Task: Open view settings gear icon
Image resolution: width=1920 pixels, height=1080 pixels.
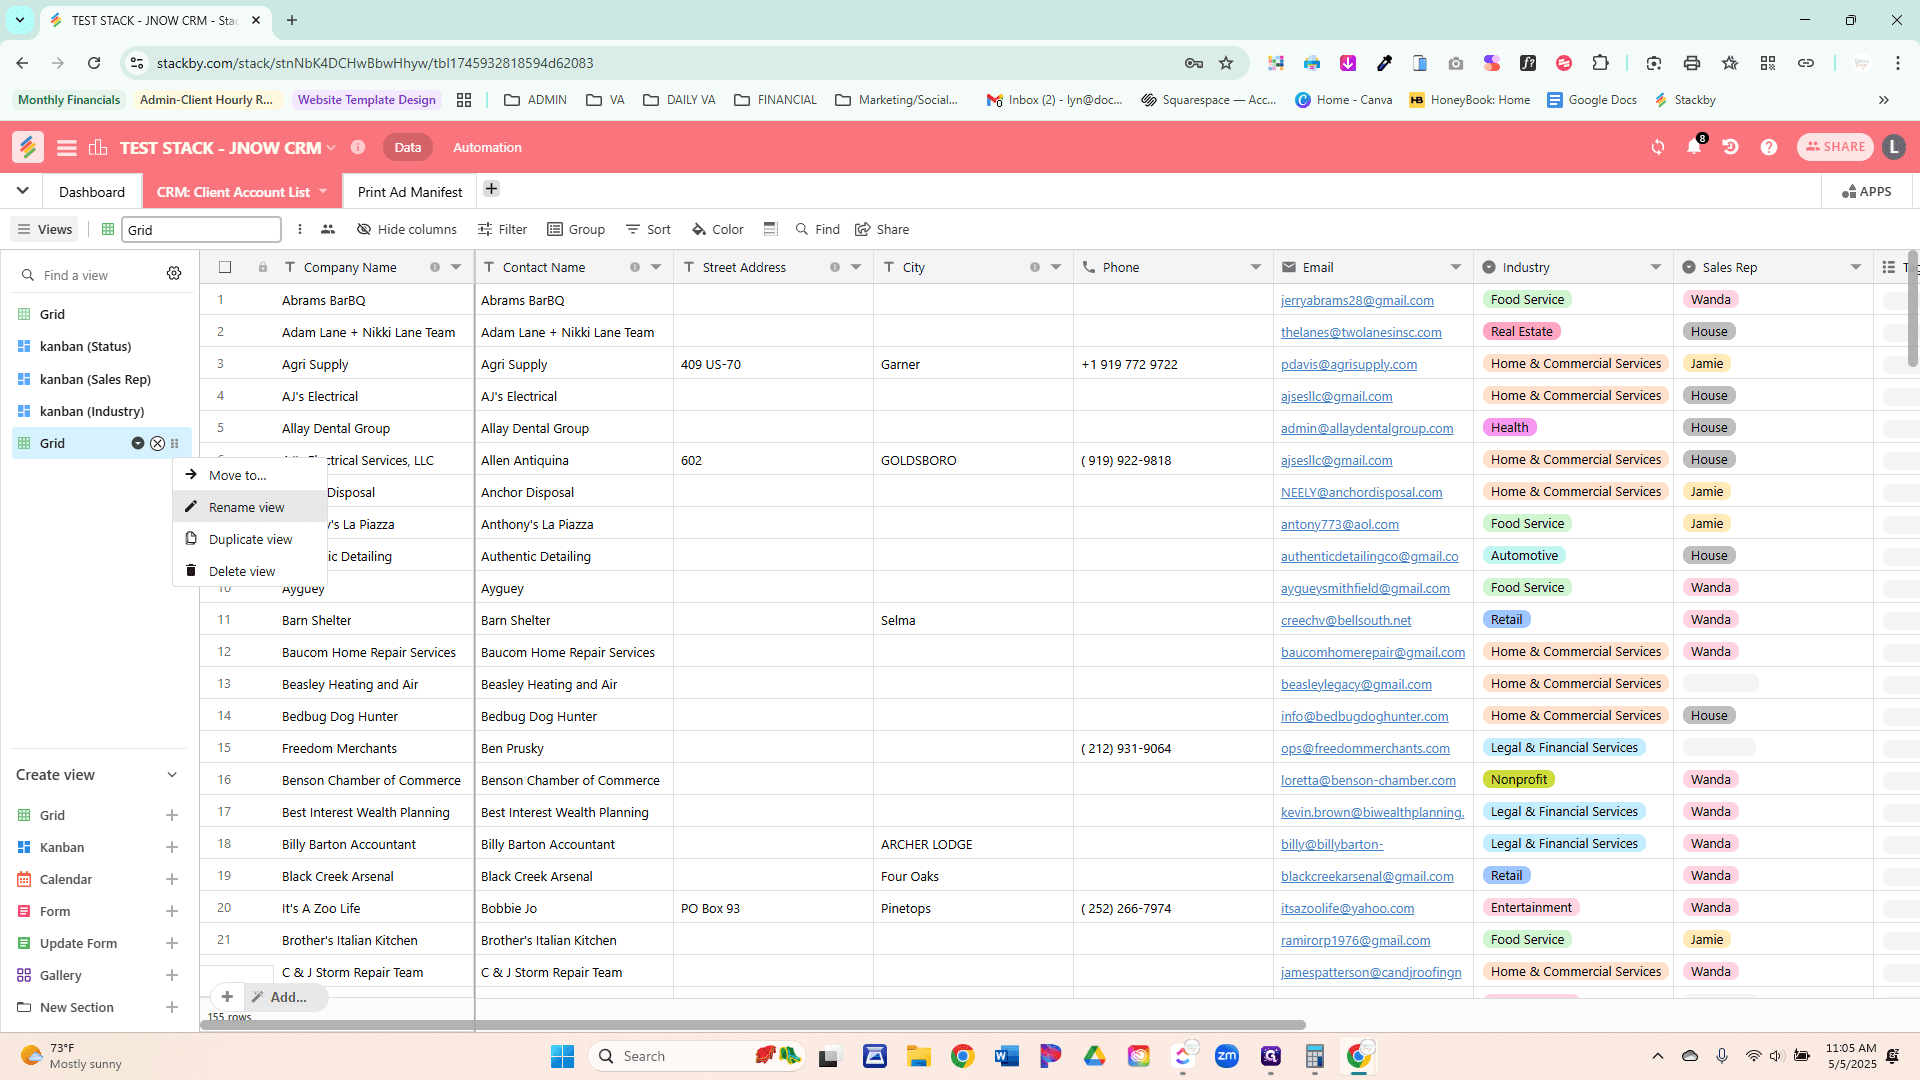Action: click(x=174, y=274)
